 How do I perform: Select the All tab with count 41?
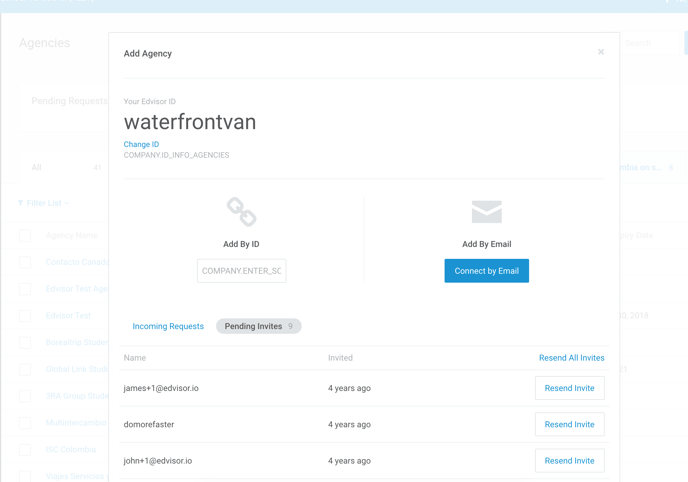[x=66, y=168]
